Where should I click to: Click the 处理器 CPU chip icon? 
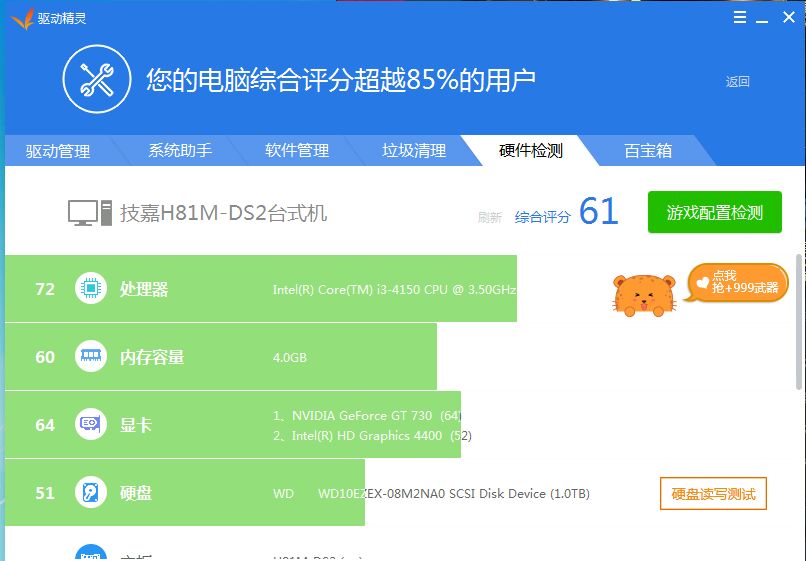[x=91, y=288]
